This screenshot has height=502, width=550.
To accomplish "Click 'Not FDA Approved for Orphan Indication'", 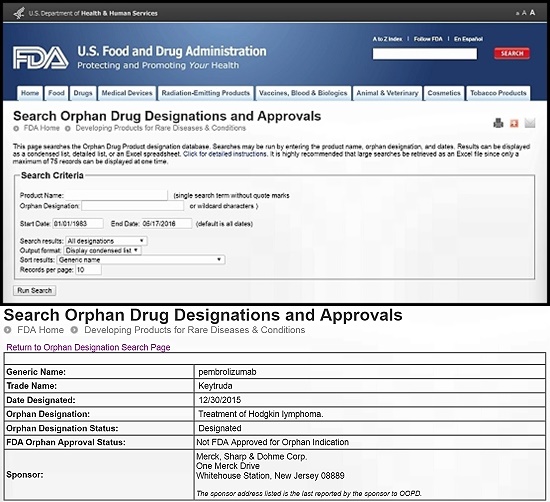I will pos(273,442).
